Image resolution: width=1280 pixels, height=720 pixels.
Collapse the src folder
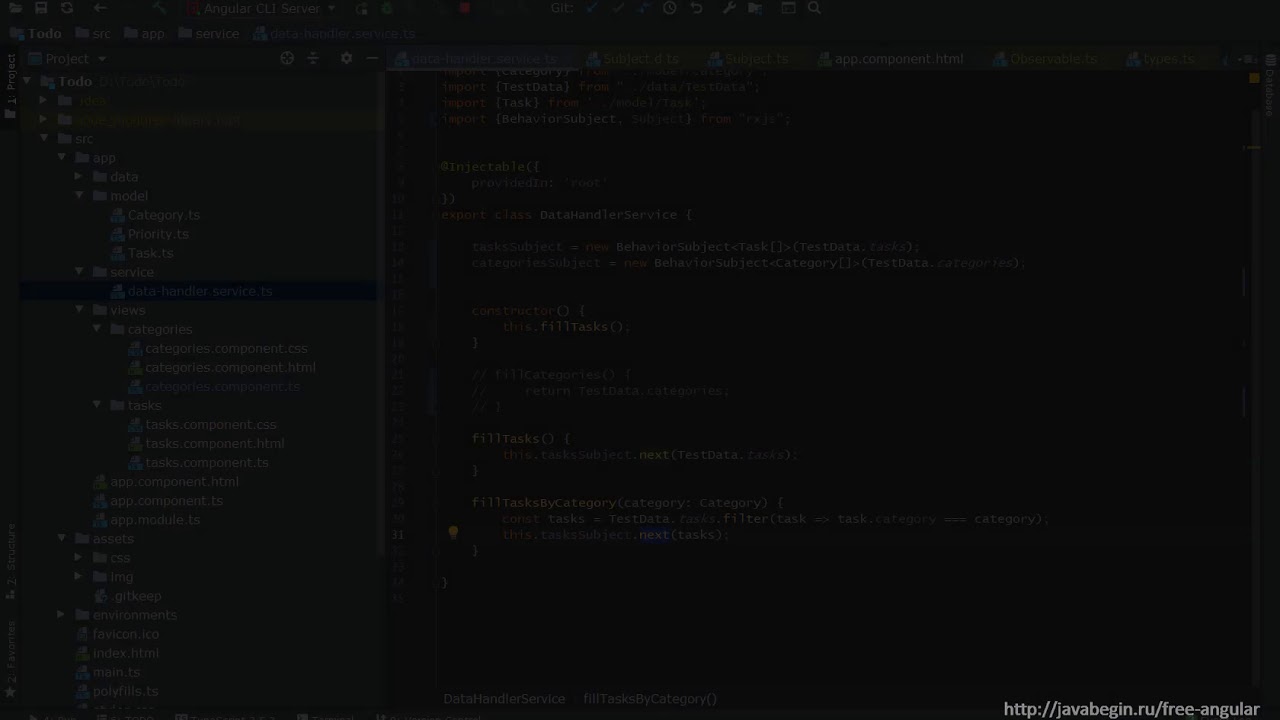coord(44,139)
